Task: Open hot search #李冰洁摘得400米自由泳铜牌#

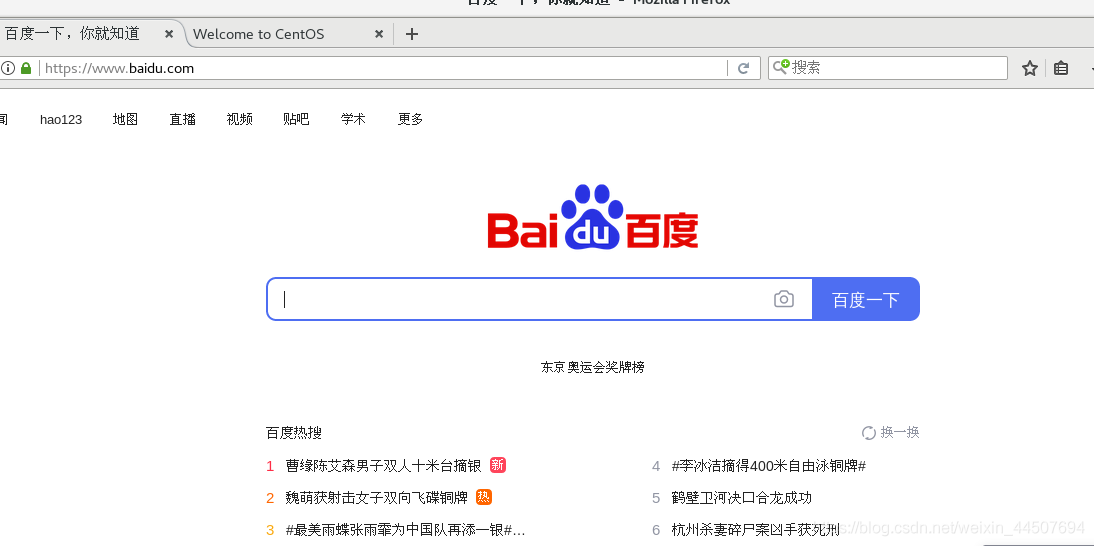Action: (768, 466)
